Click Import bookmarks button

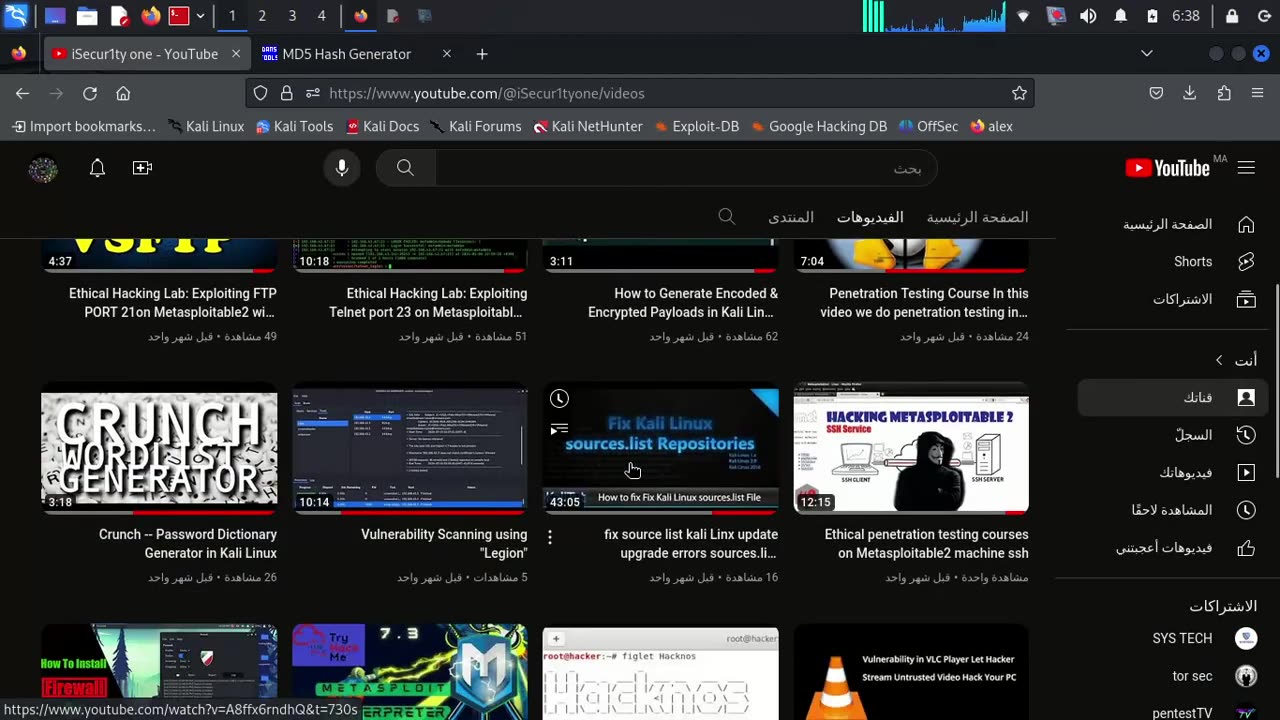pos(84,126)
